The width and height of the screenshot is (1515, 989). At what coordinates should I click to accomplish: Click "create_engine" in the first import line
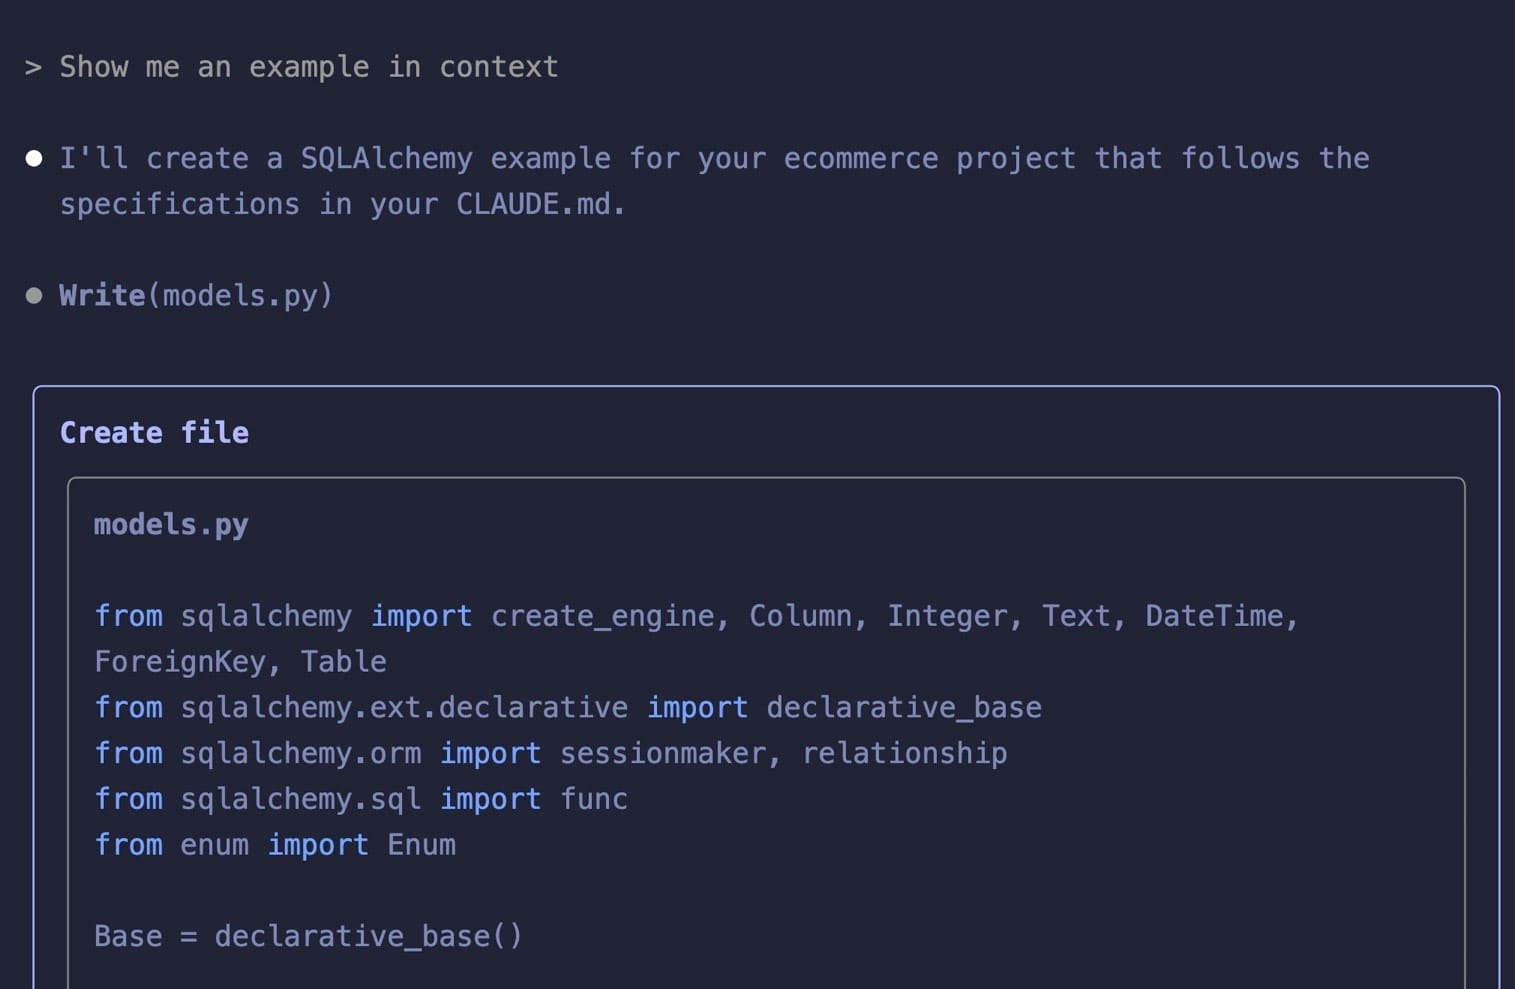click(x=603, y=616)
